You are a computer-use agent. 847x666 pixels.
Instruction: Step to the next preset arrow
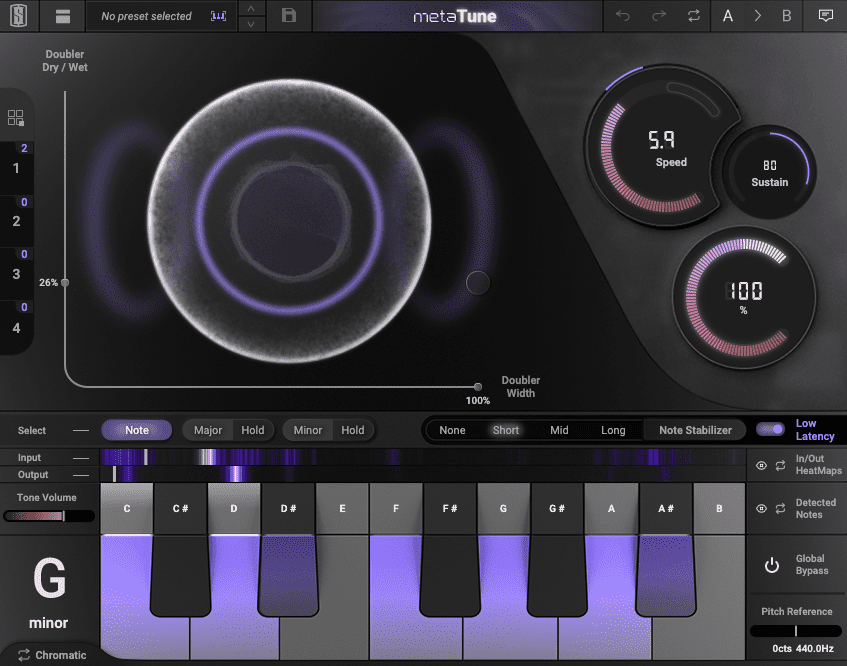(x=251, y=24)
